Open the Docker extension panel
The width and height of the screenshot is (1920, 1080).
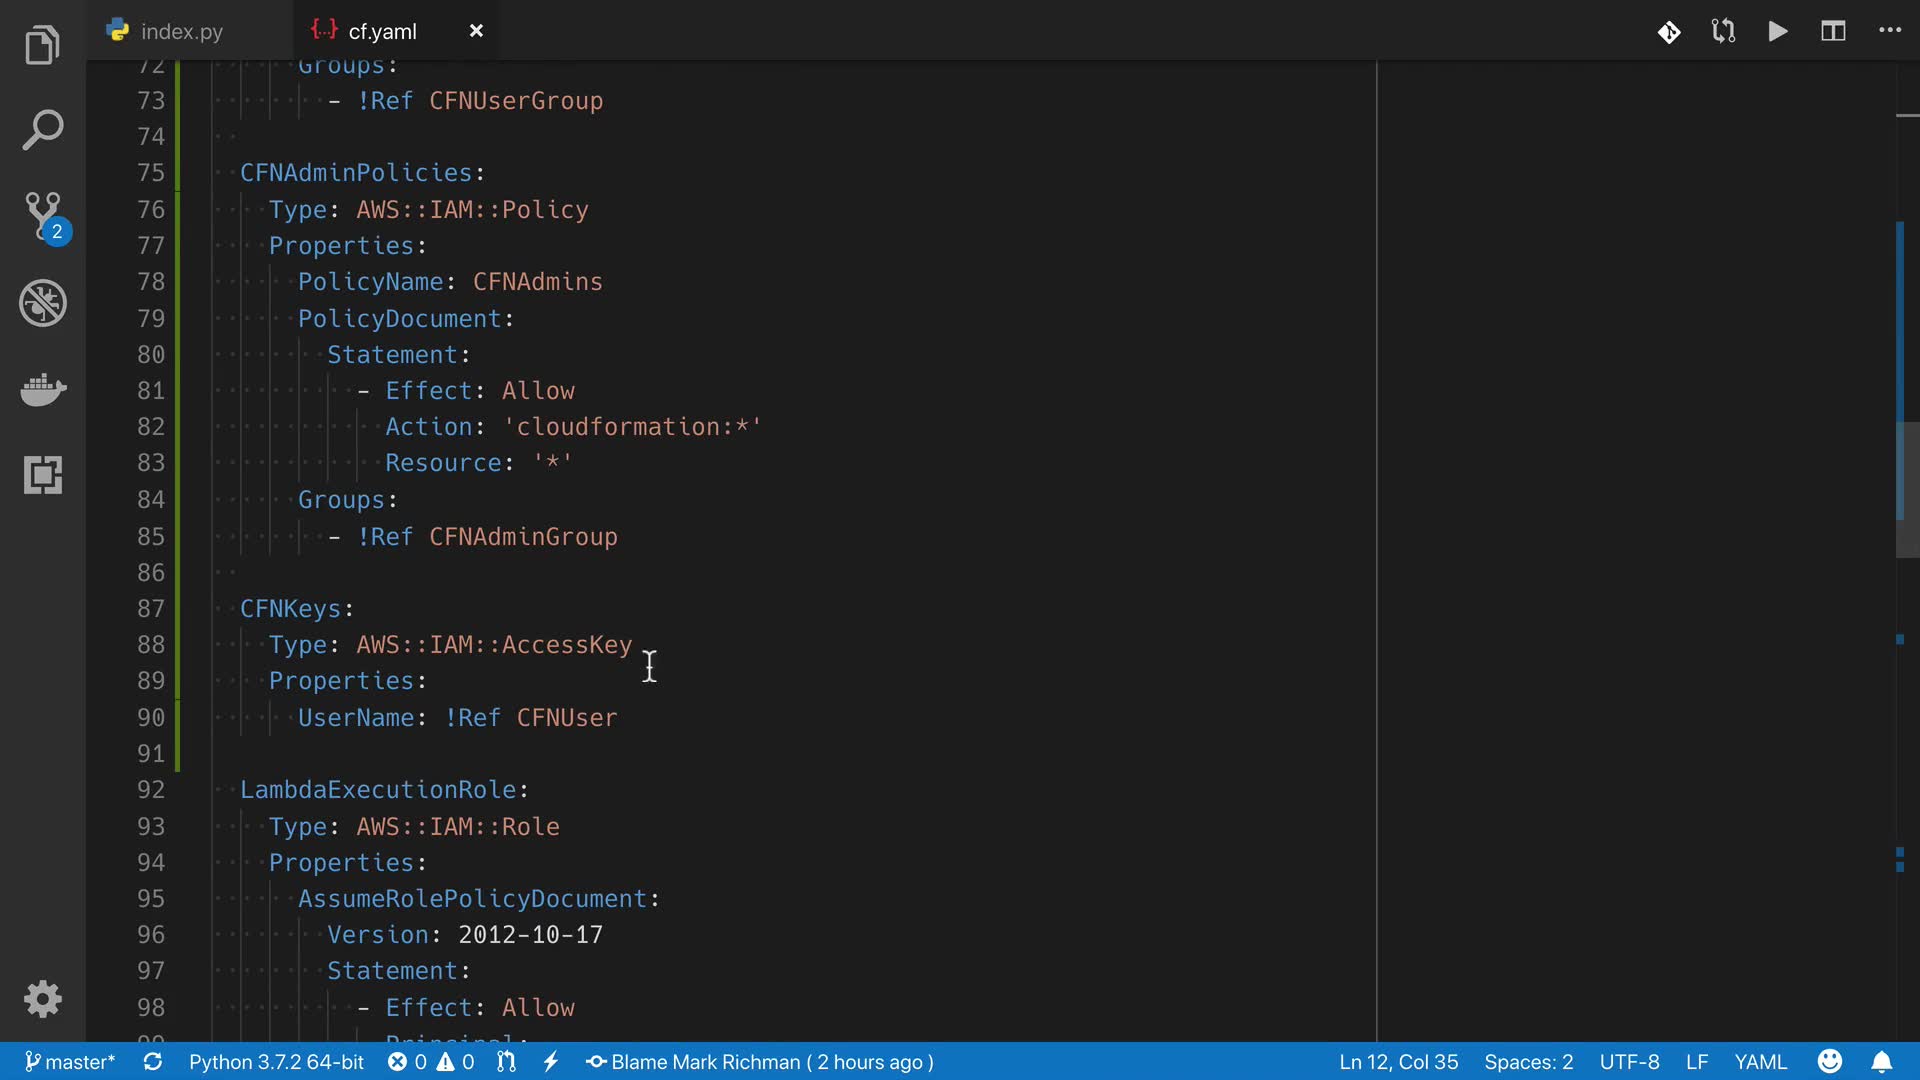42,389
